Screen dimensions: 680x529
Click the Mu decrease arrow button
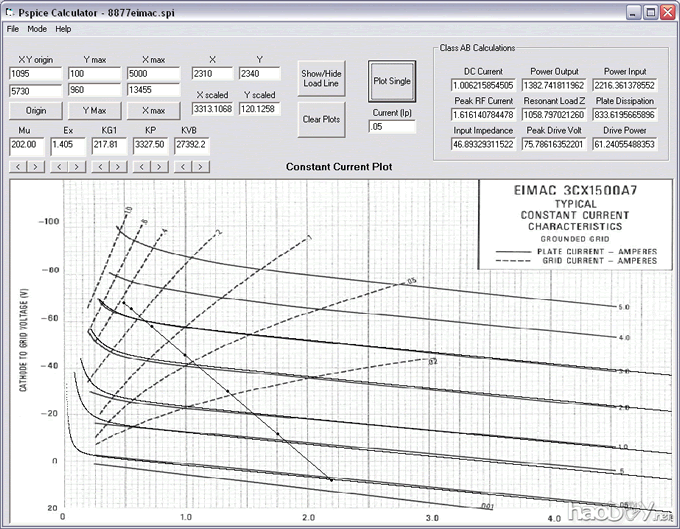point(18,165)
